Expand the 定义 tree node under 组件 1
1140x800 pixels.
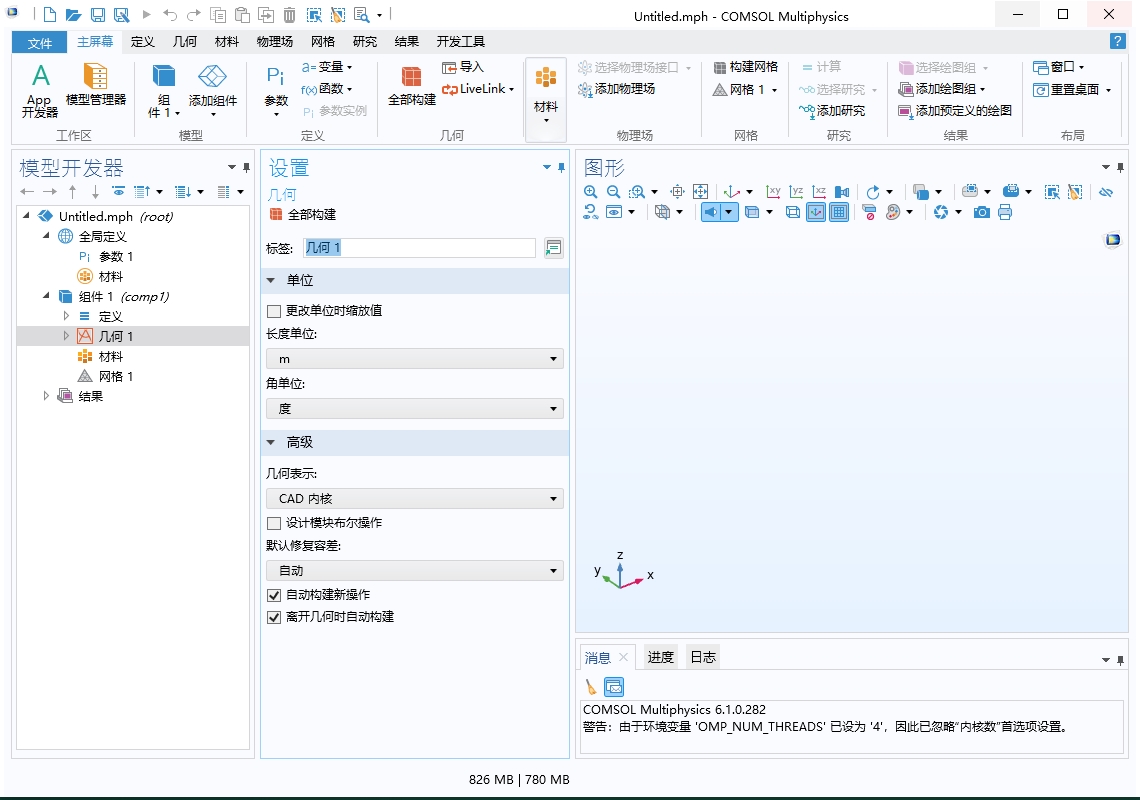(66, 316)
